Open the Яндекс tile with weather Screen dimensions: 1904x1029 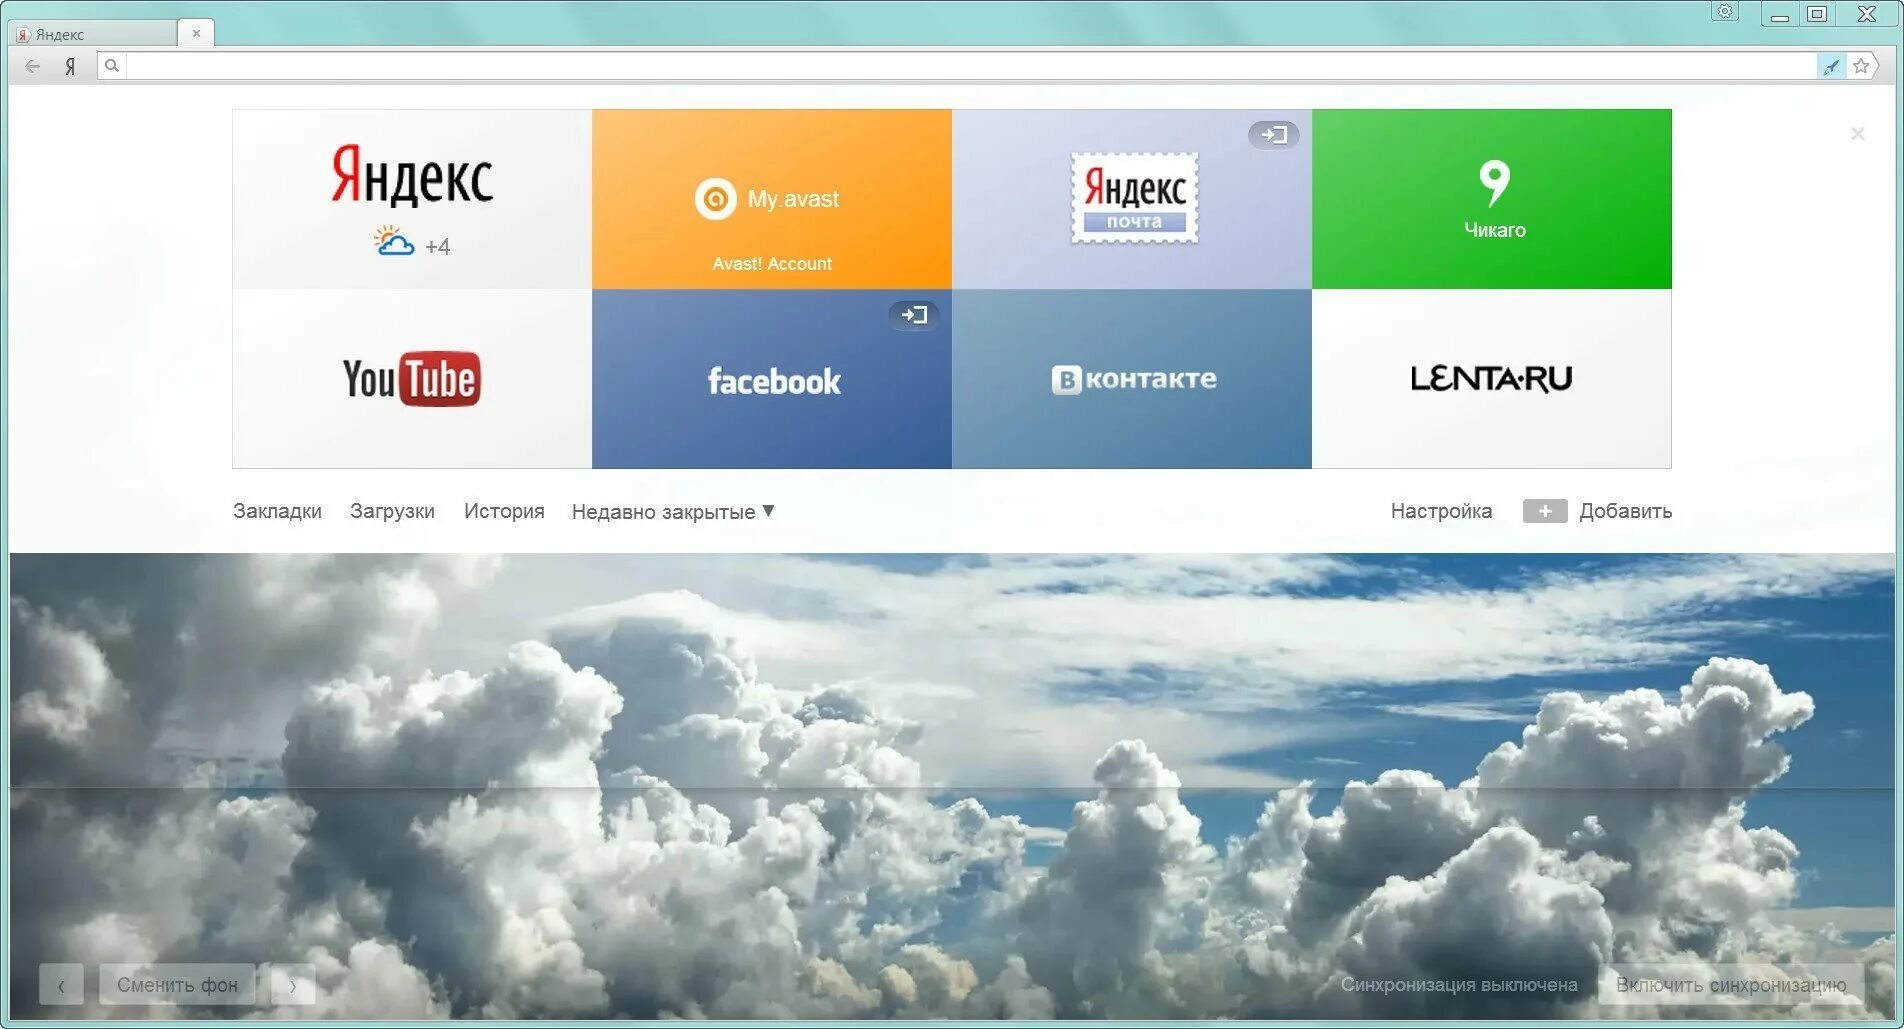pos(412,199)
